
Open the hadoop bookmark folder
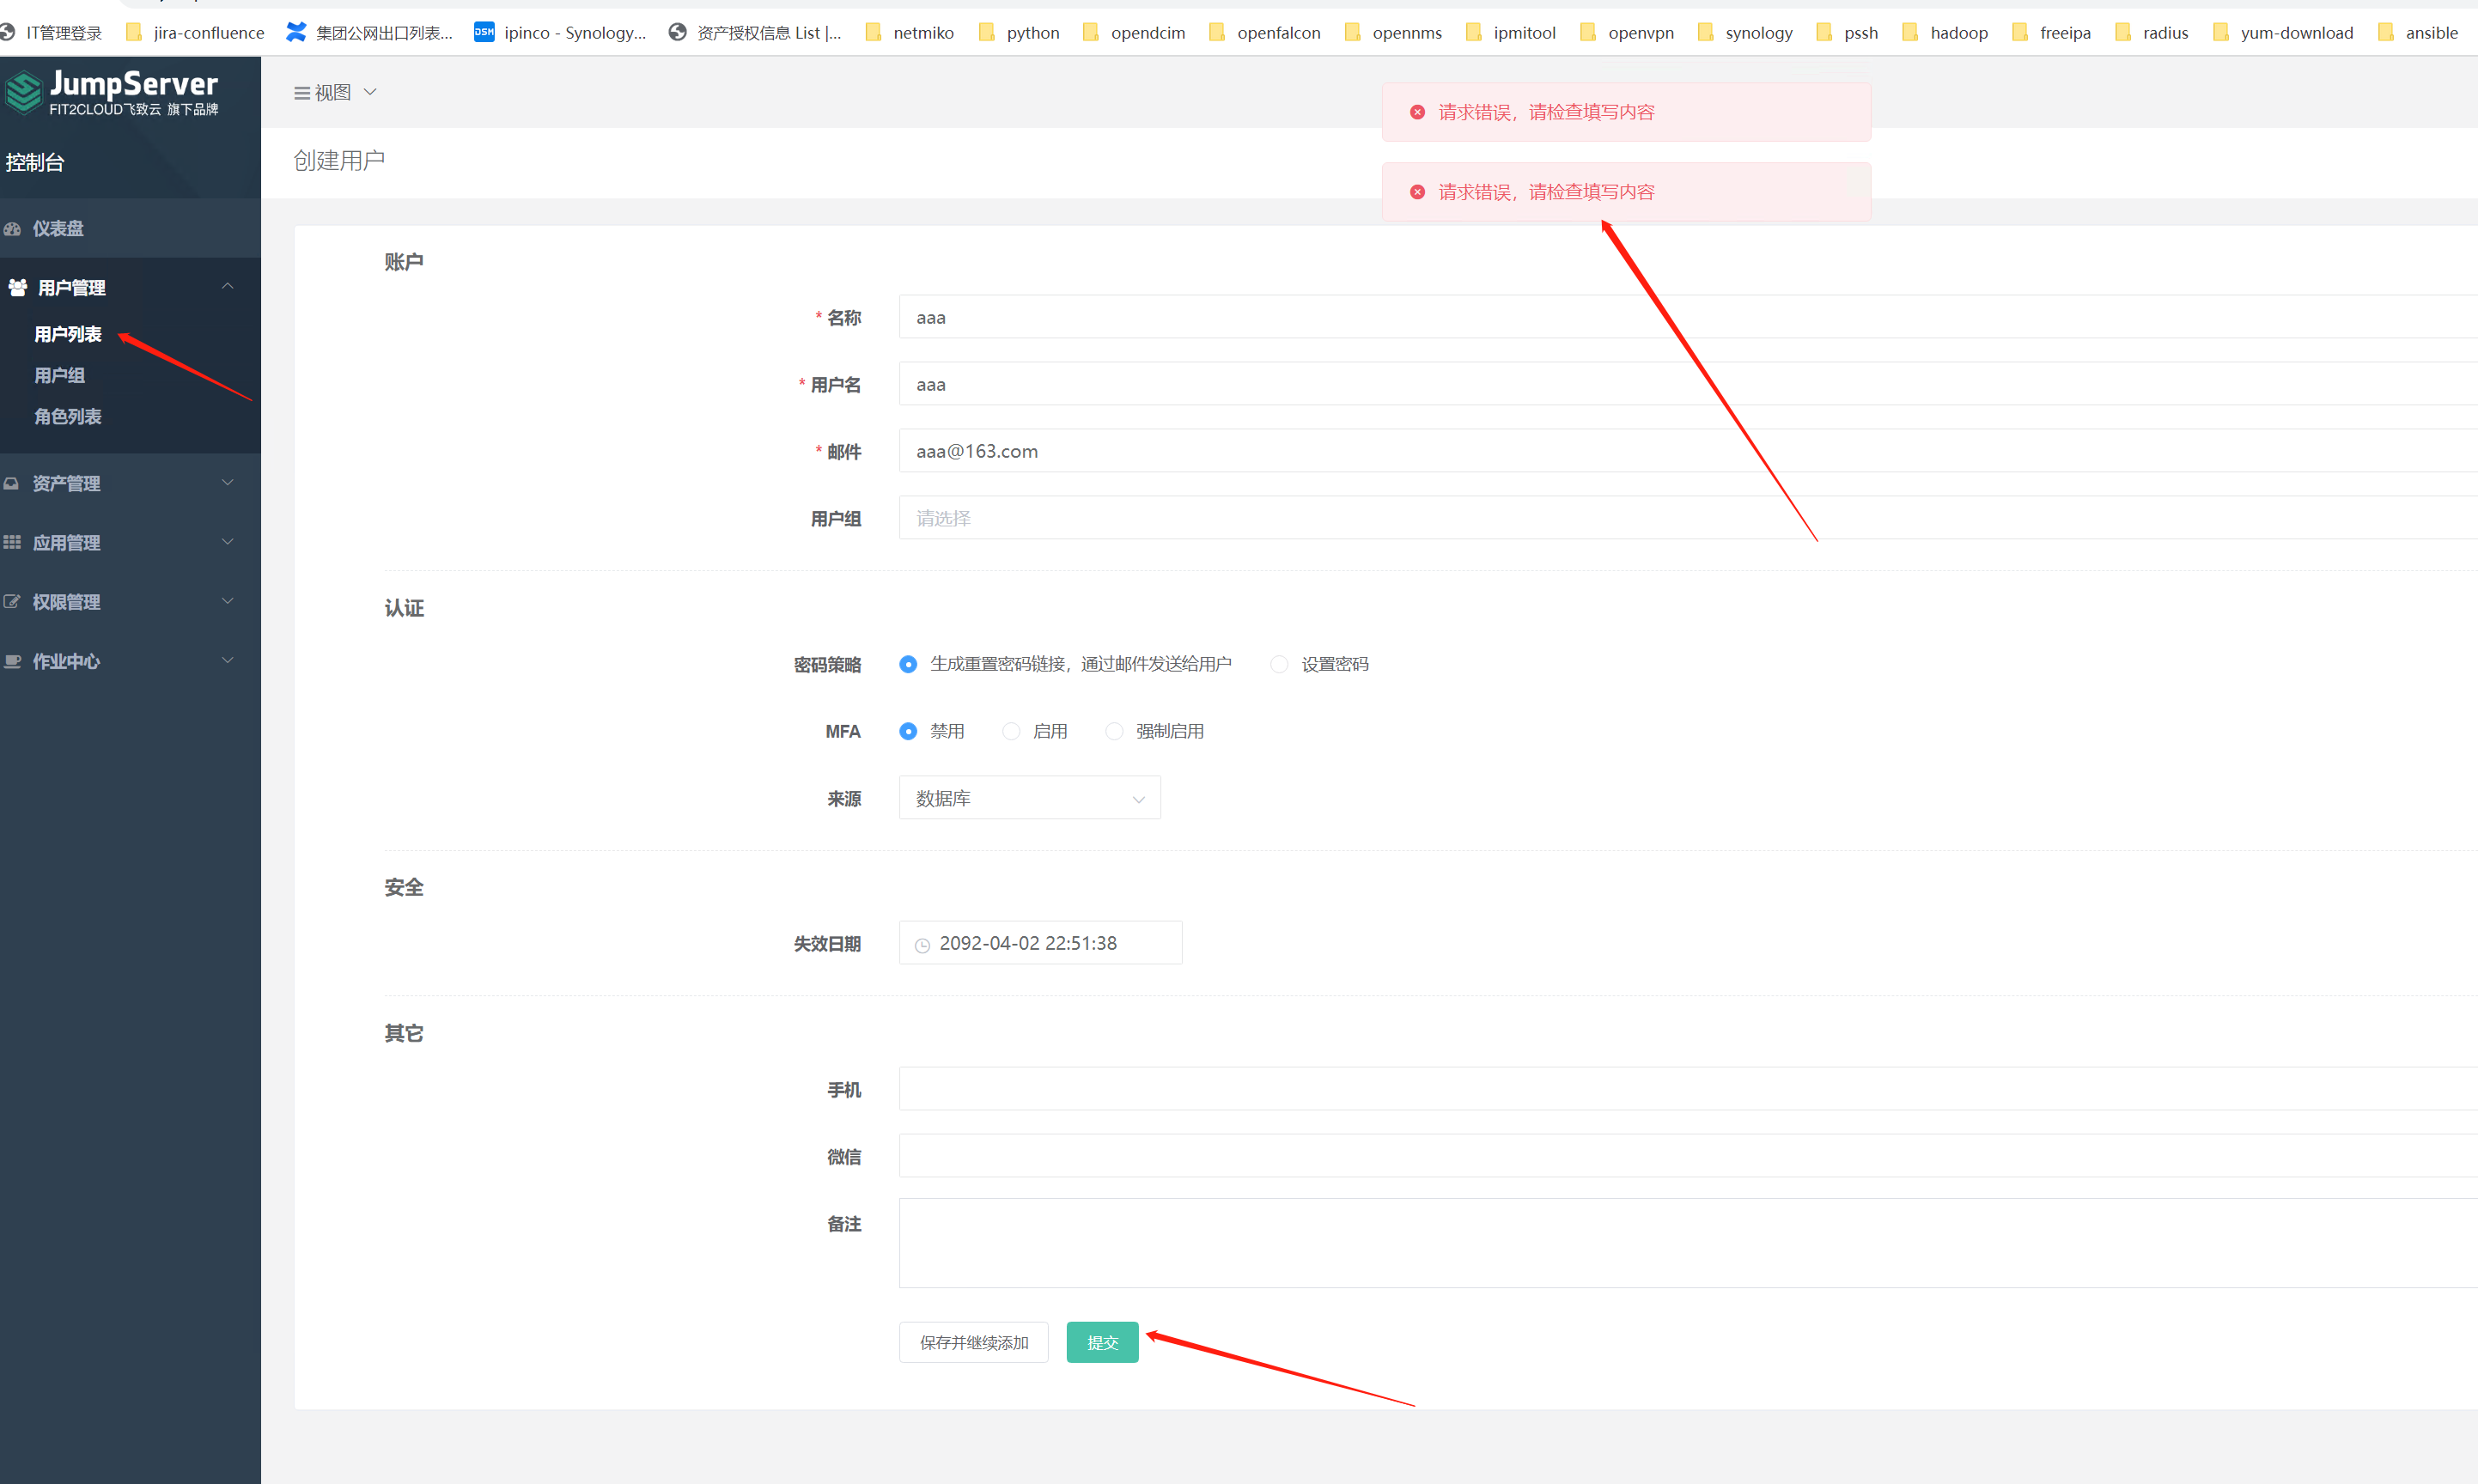1945,33
